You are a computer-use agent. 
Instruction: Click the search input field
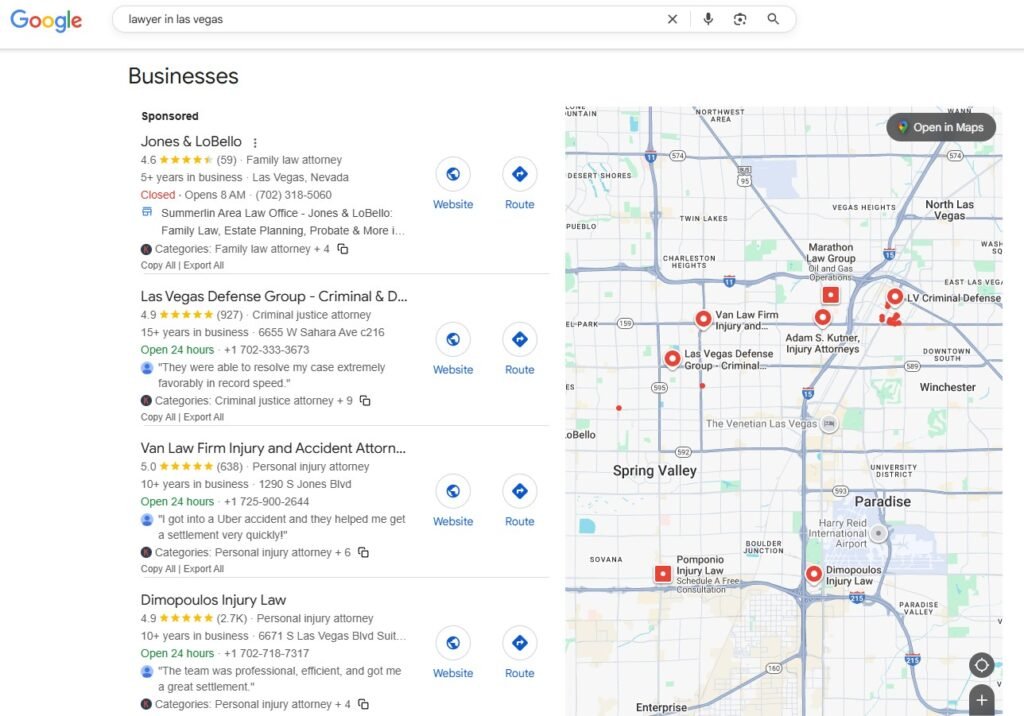click(x=390, y=19)
